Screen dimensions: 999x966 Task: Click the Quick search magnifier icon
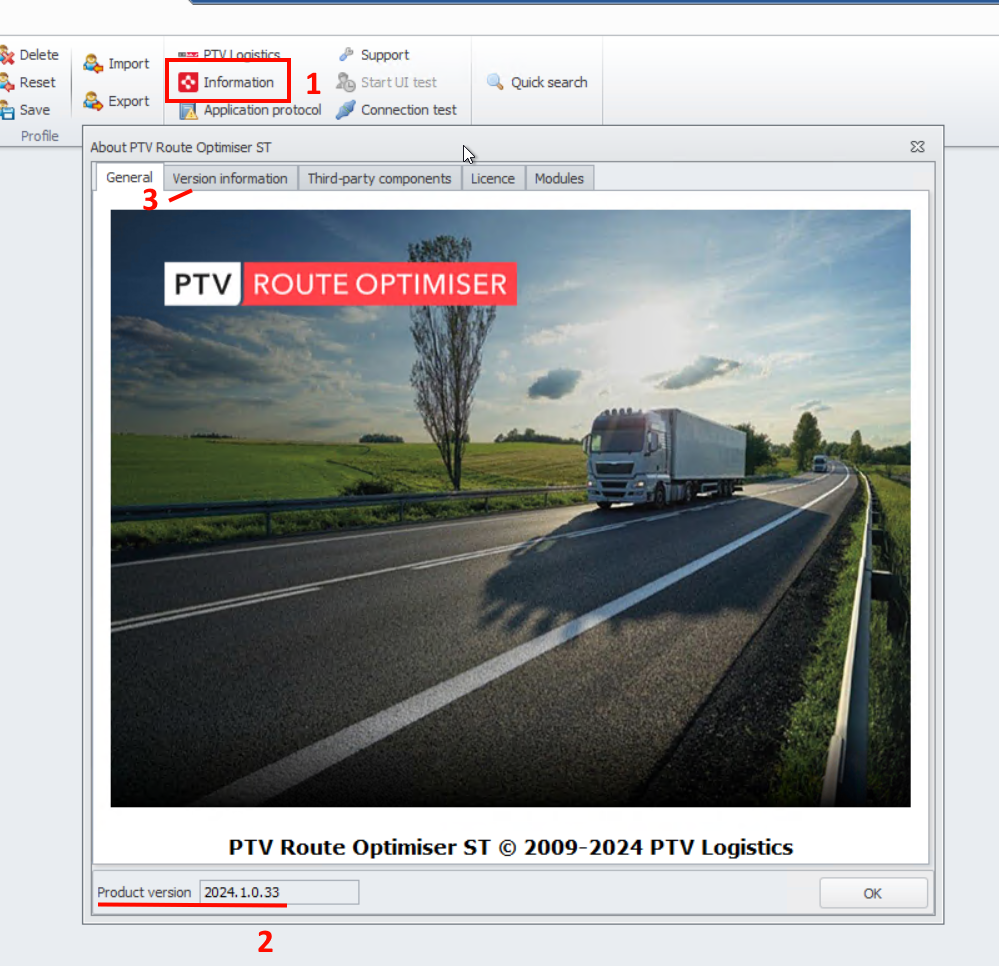495,82
